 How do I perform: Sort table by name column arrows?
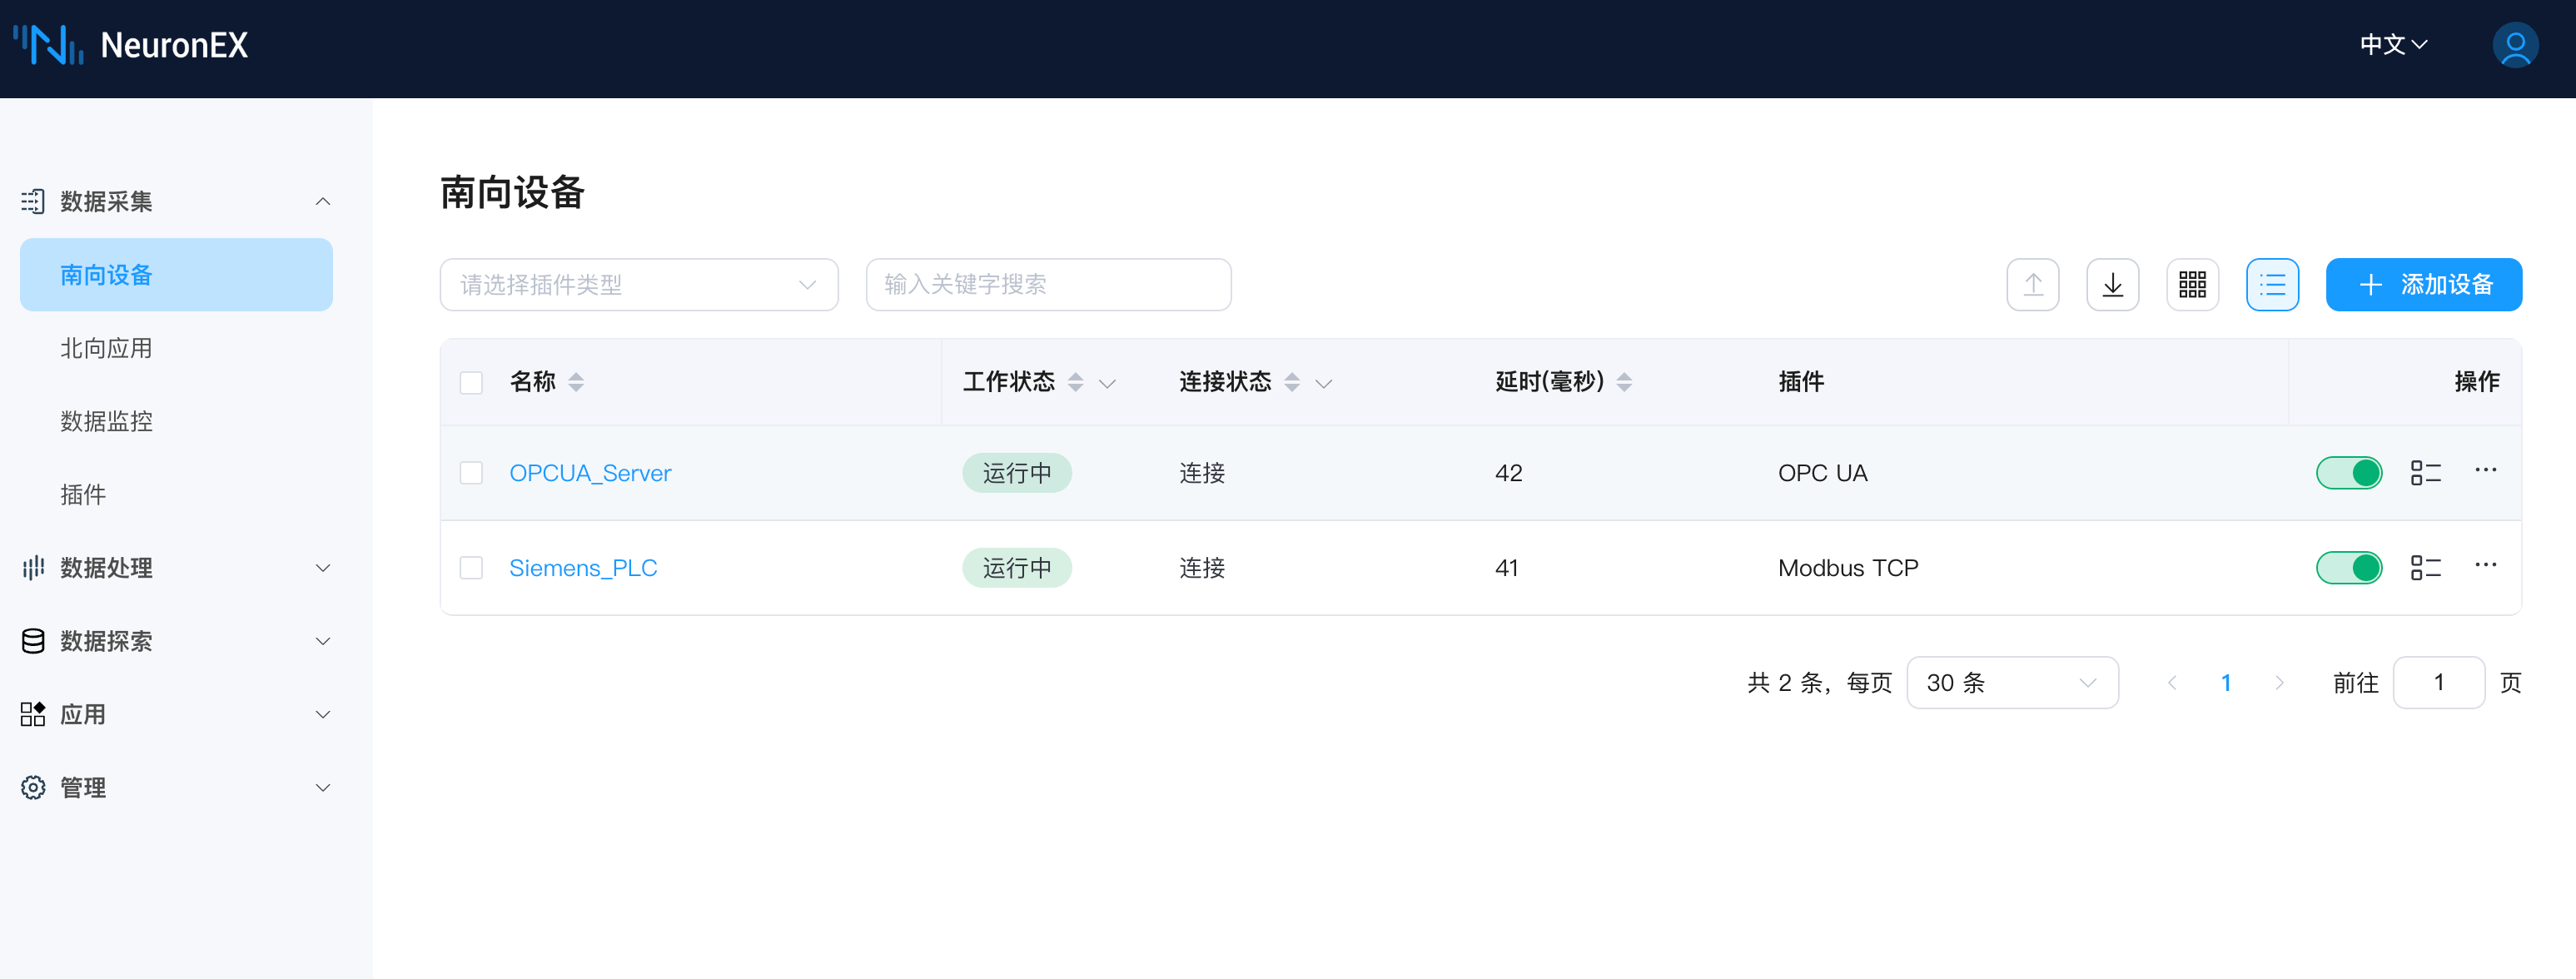(576, 382)
